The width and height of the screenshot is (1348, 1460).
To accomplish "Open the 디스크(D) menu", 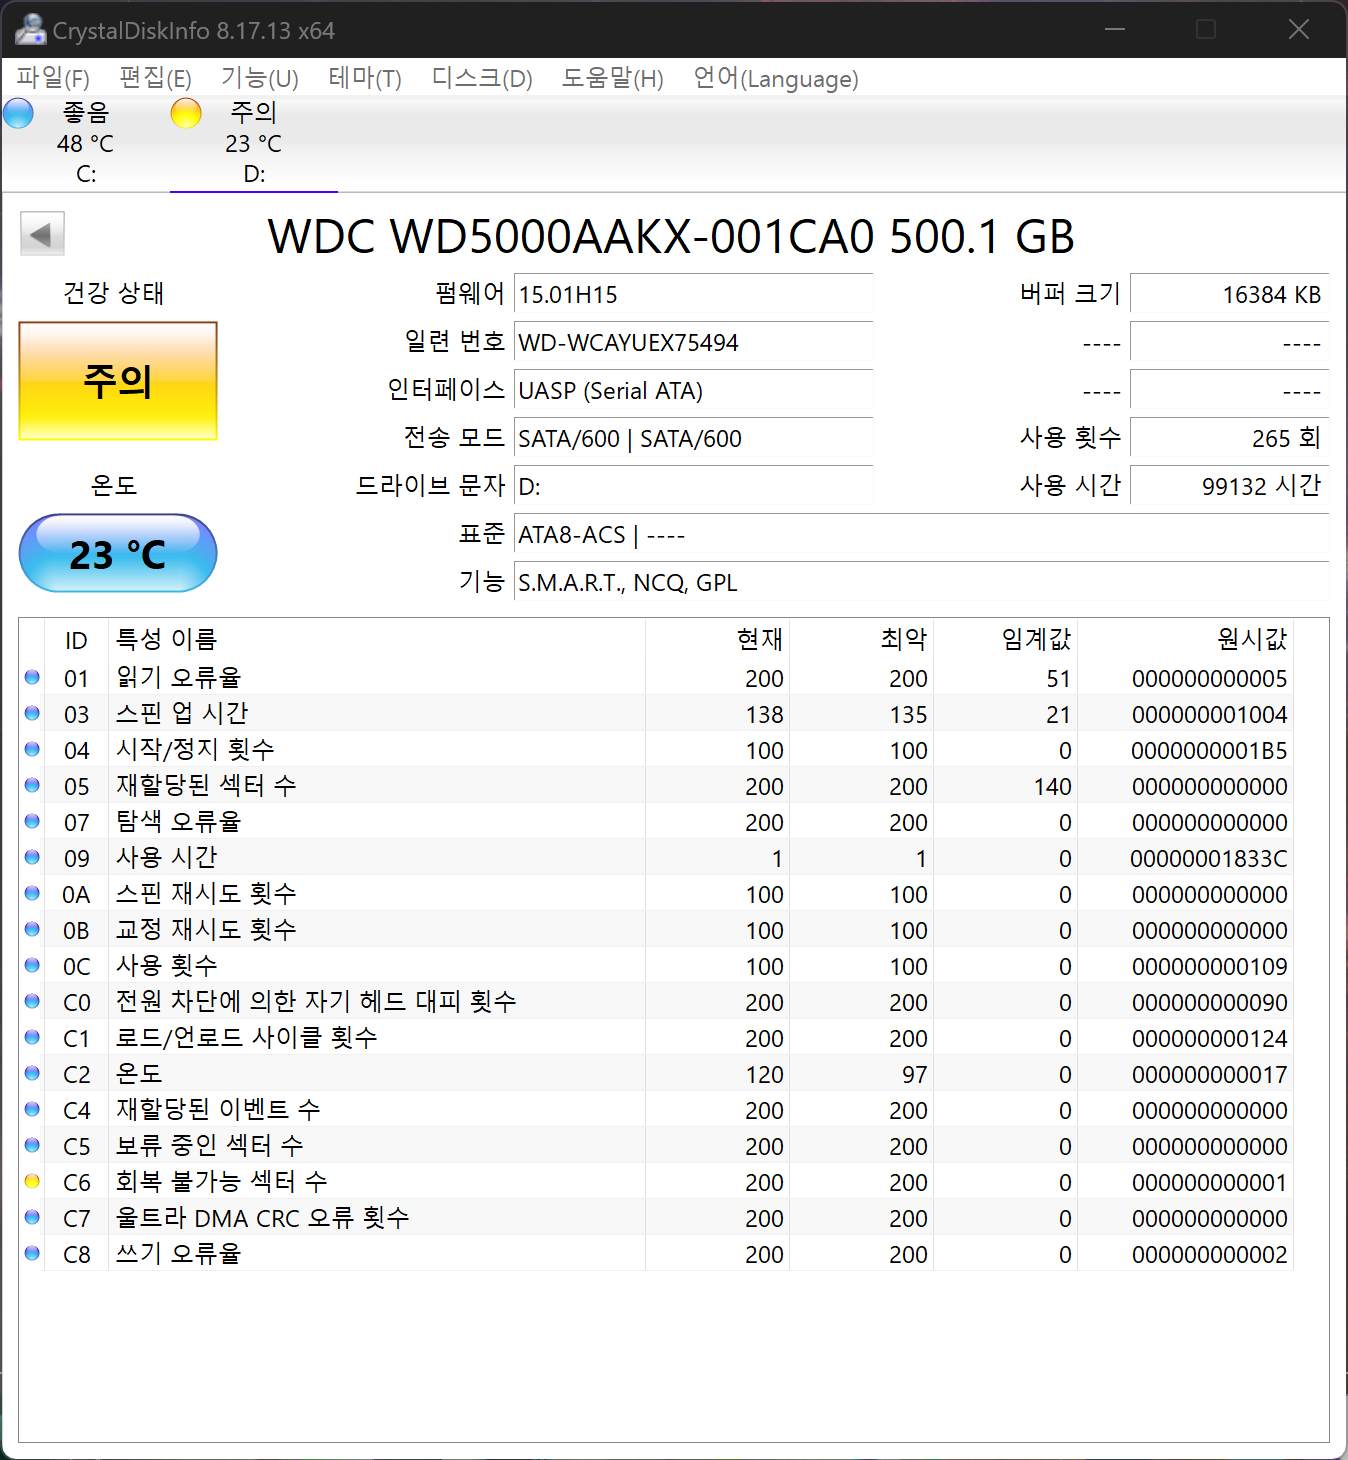I will tap(482, 78).
